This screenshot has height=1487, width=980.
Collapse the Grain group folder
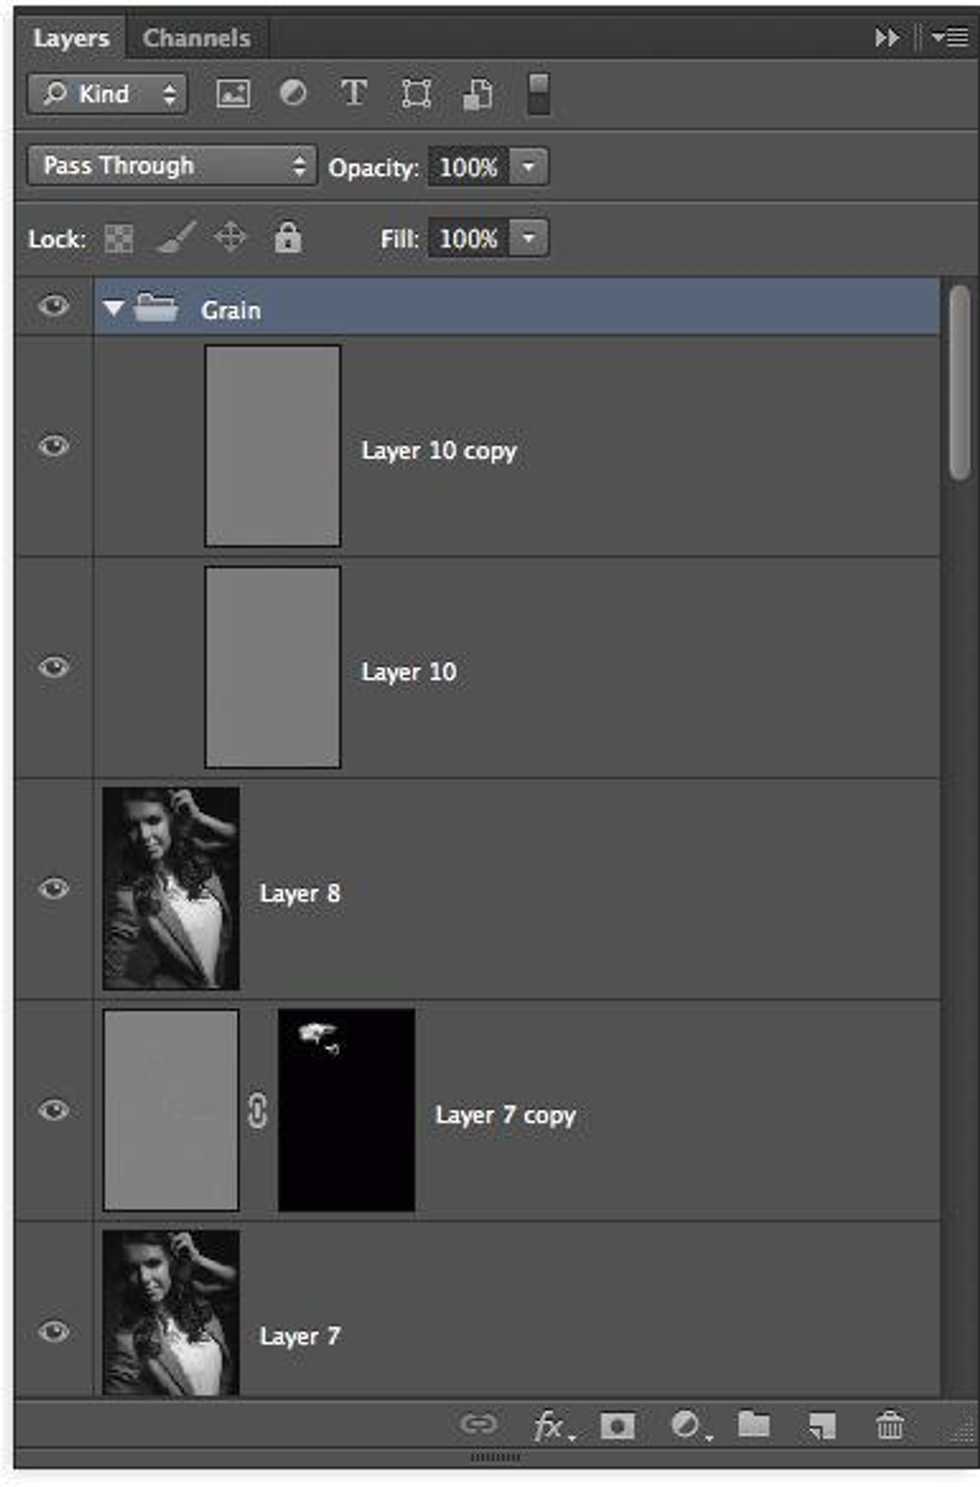tap(114, 309)
